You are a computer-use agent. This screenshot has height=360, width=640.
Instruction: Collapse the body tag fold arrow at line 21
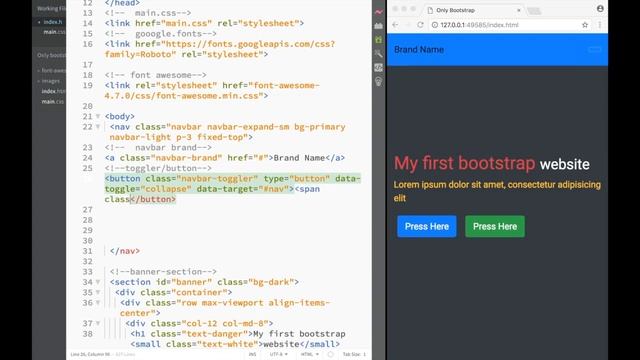tap(98, 117)
